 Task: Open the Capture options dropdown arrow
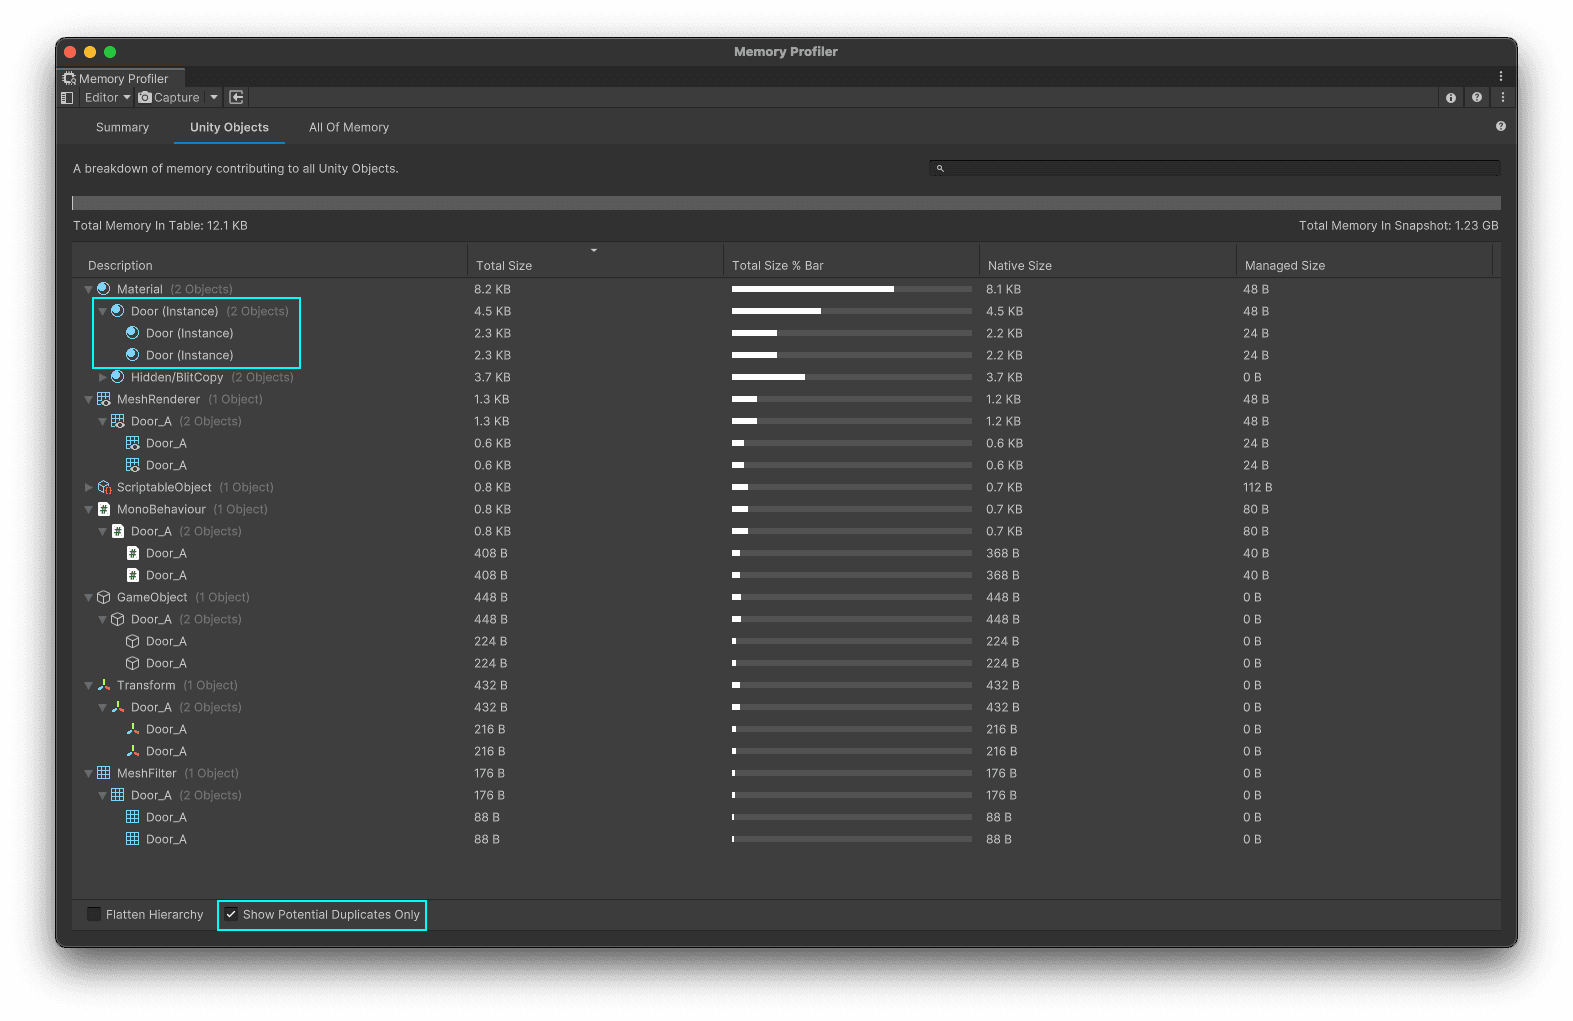(214, 98)
